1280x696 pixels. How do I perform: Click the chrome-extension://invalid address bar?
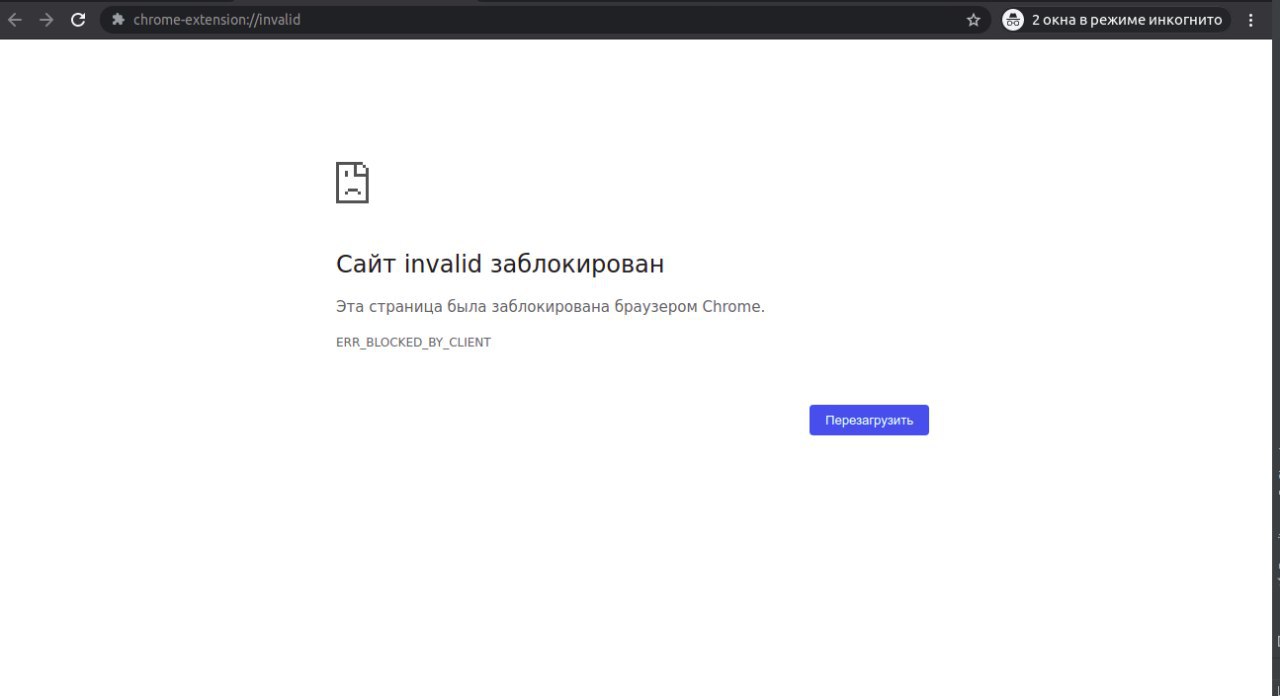click(x=545, y=20)
